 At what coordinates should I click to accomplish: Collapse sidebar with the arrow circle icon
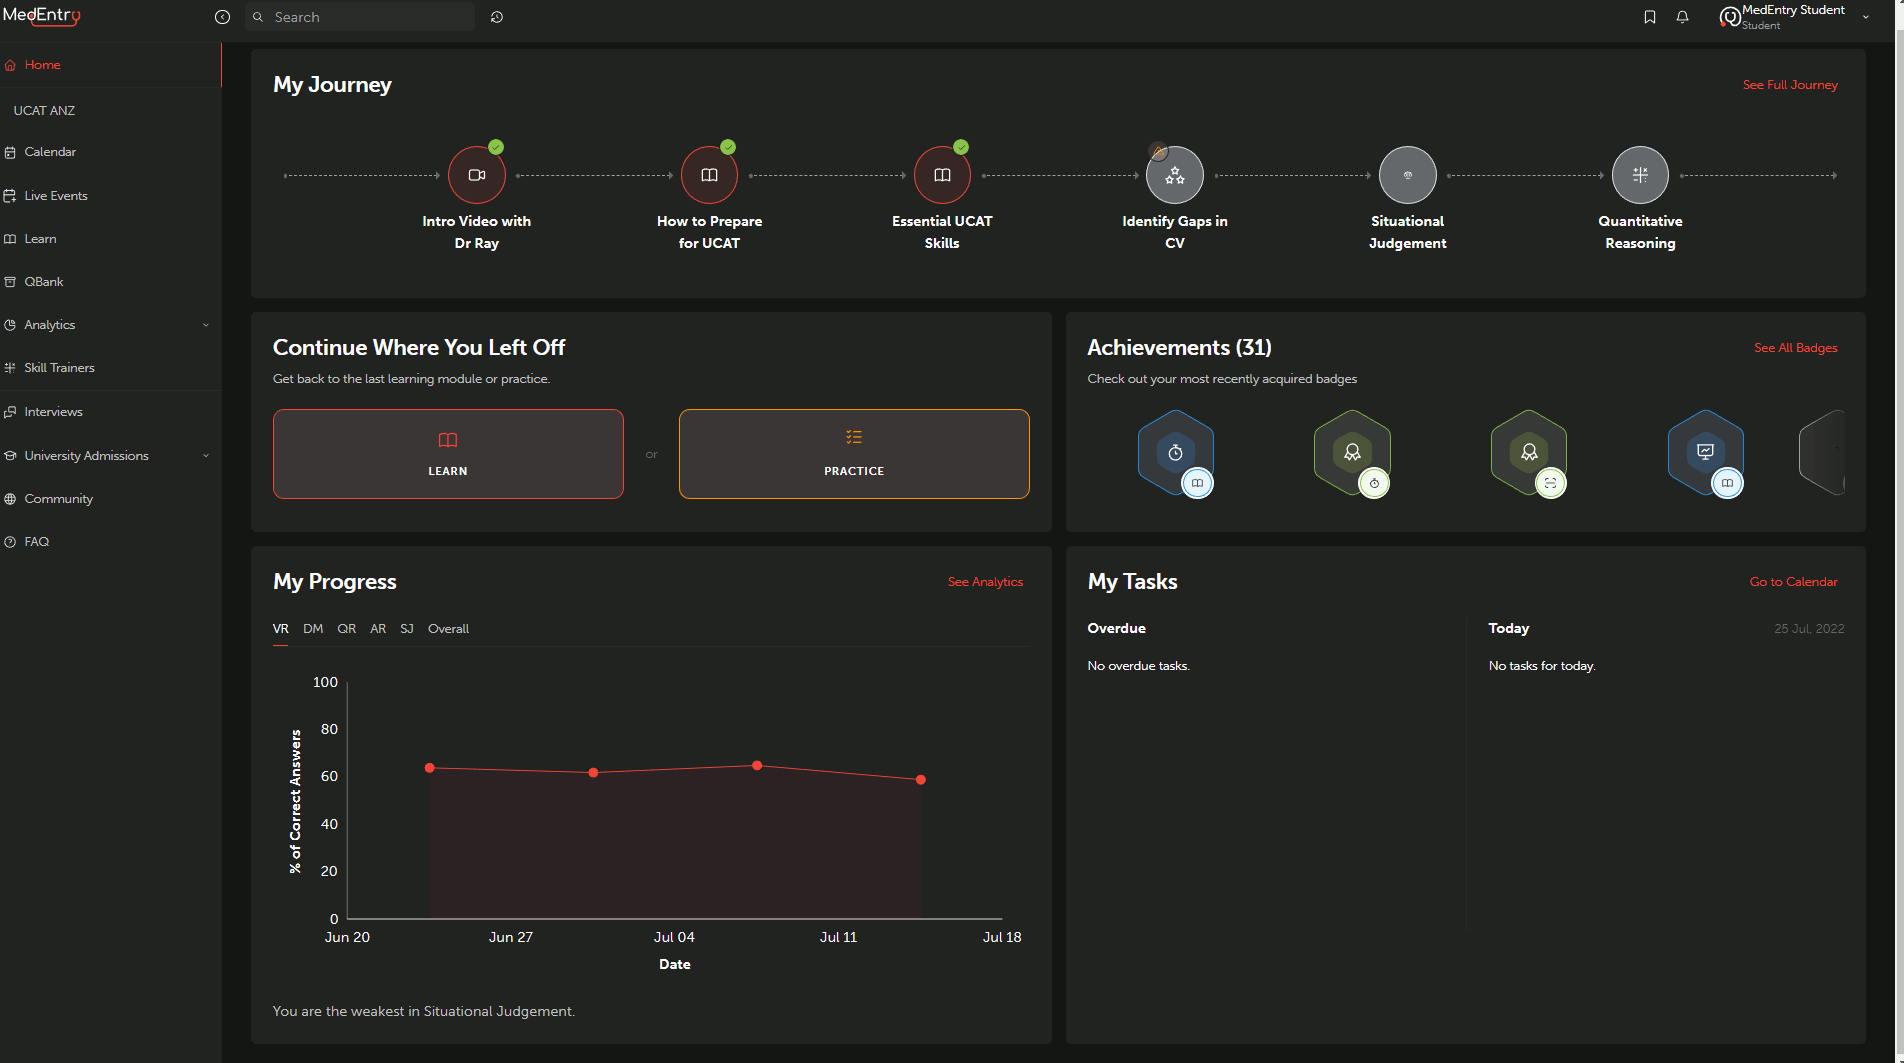(x=222, y=17)
